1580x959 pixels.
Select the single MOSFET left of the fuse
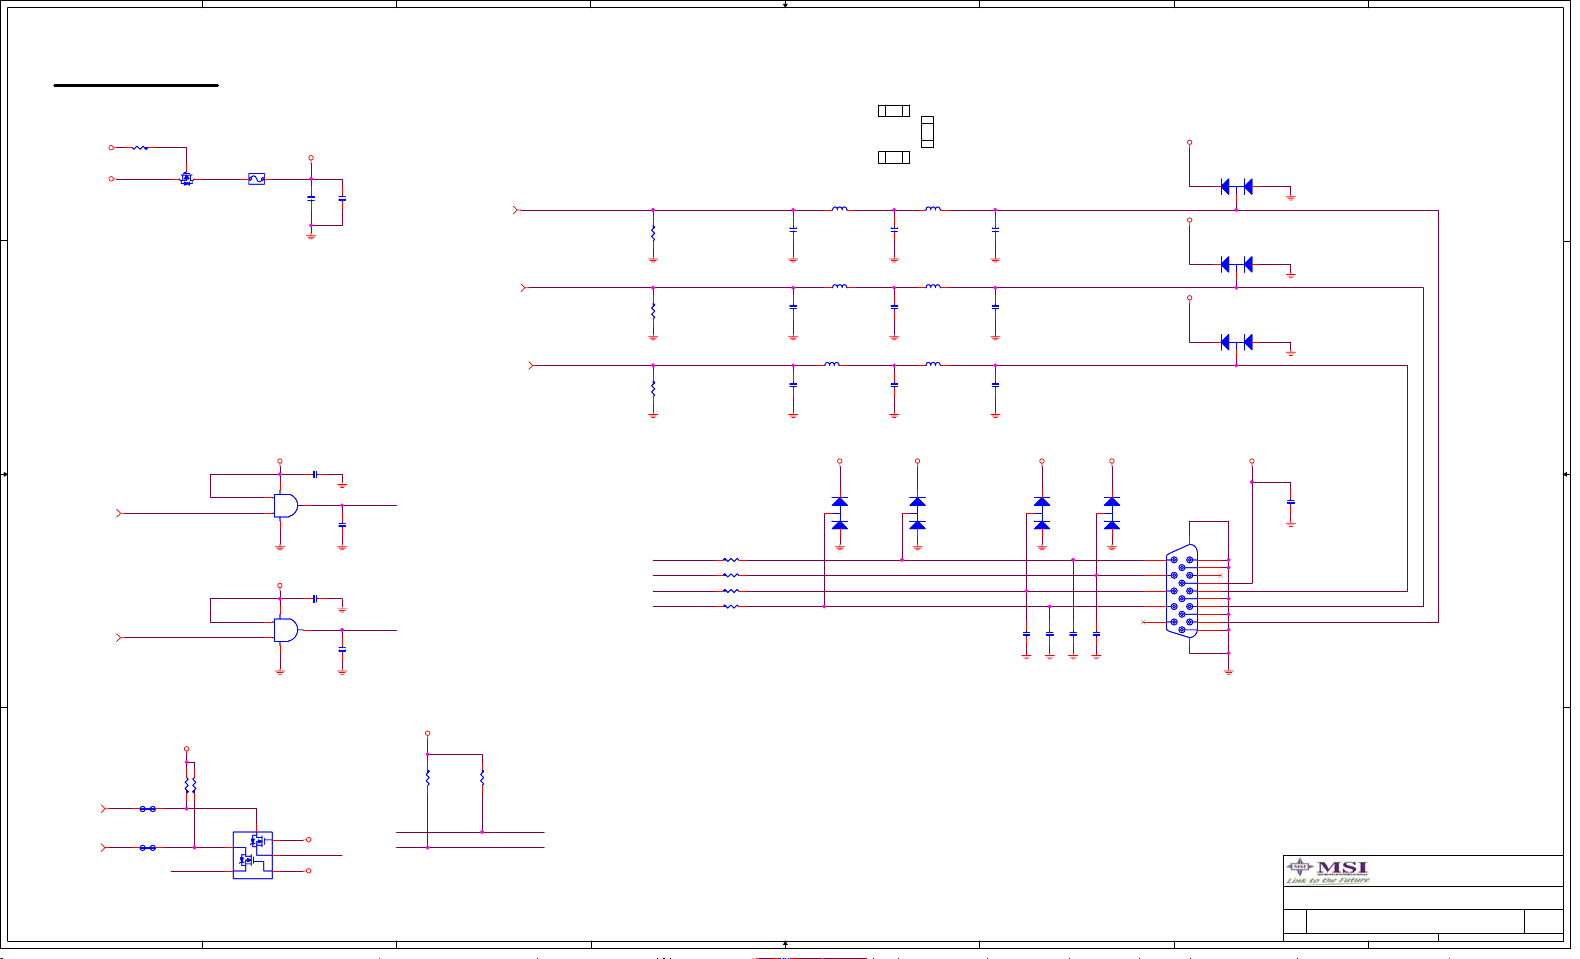coord(186,179)
